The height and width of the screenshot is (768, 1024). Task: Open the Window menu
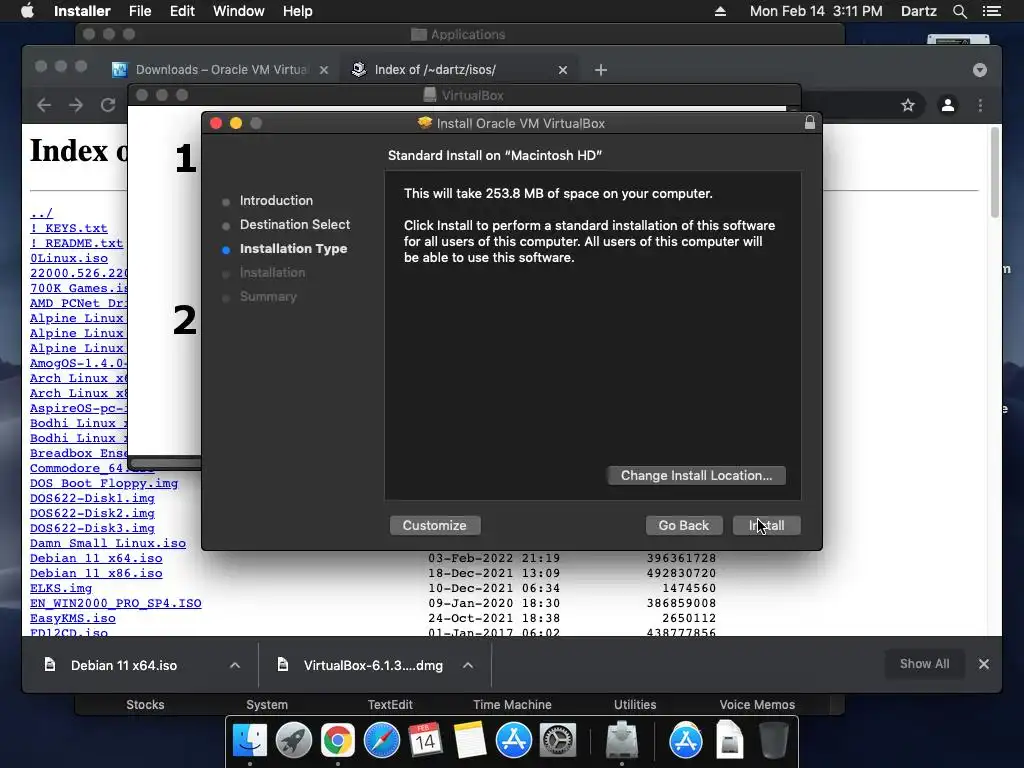click(238, 11)
